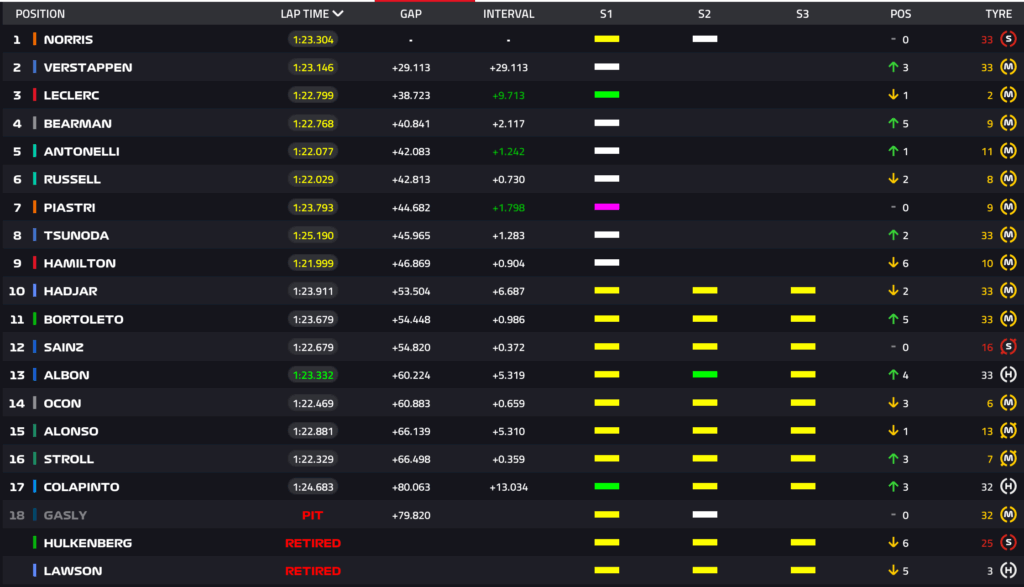Sort by the GAP column header
Viewport: 1024px width, 587px height.
click(x=410, y=14)
